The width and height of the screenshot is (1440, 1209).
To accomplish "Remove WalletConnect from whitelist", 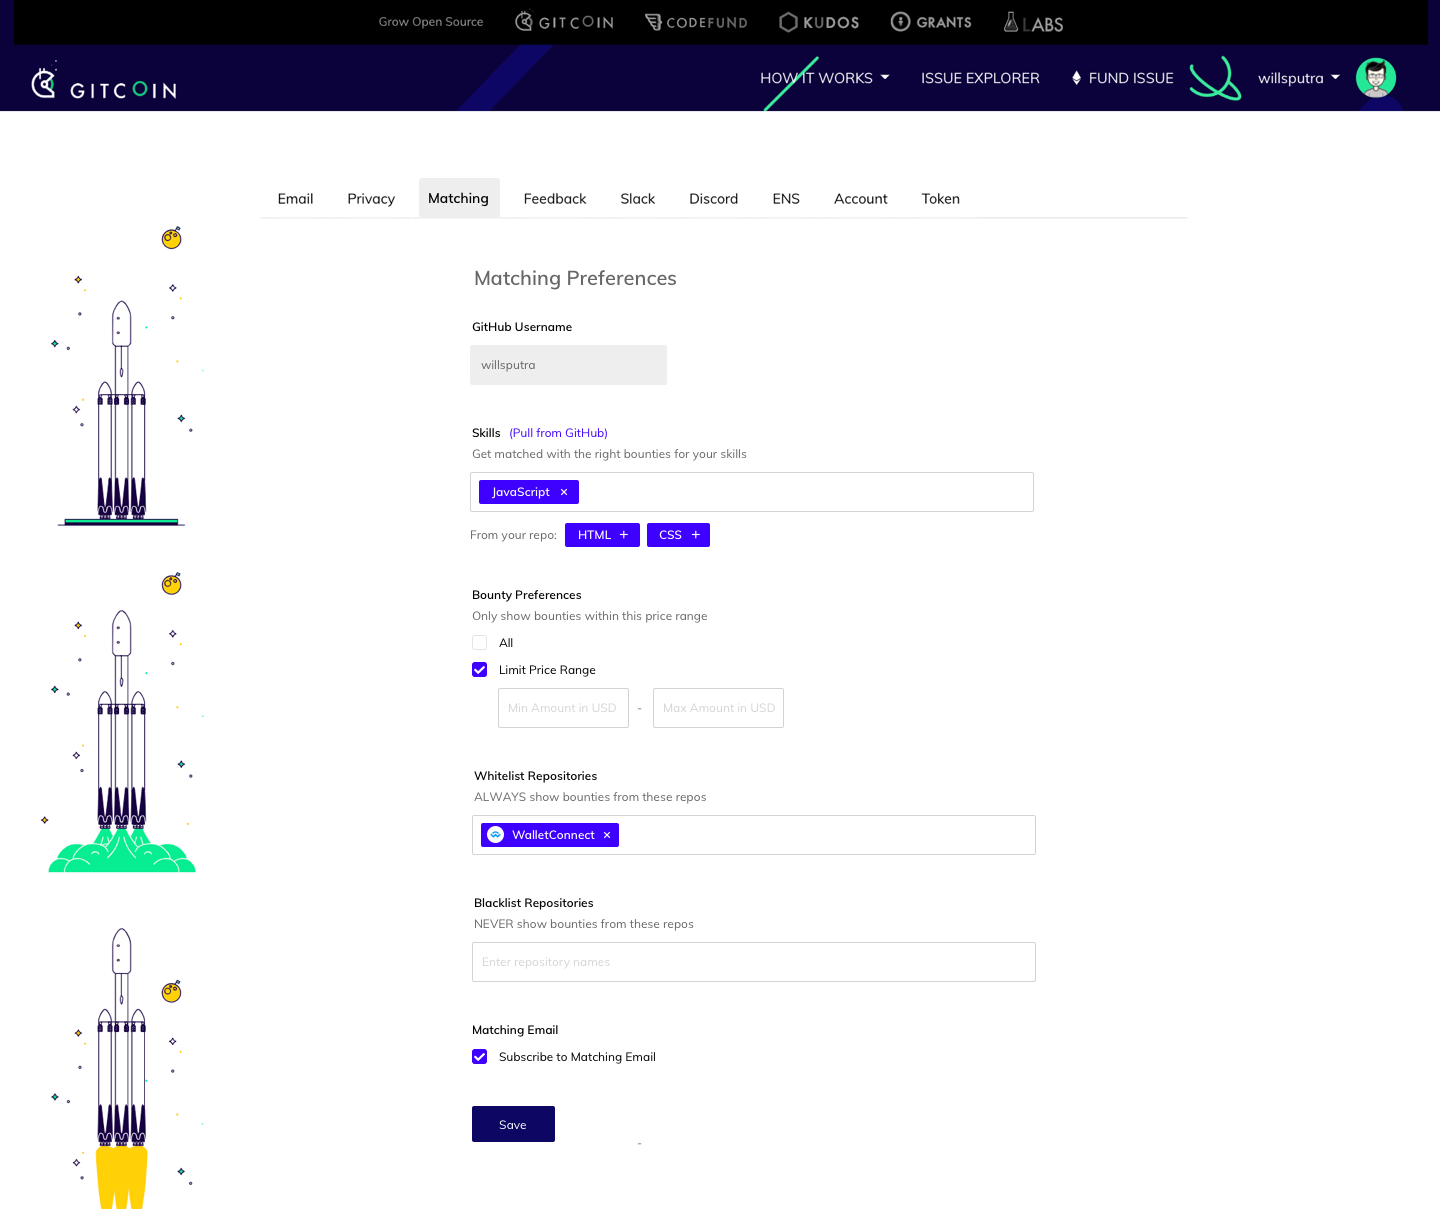I will (x=607, y=835).
